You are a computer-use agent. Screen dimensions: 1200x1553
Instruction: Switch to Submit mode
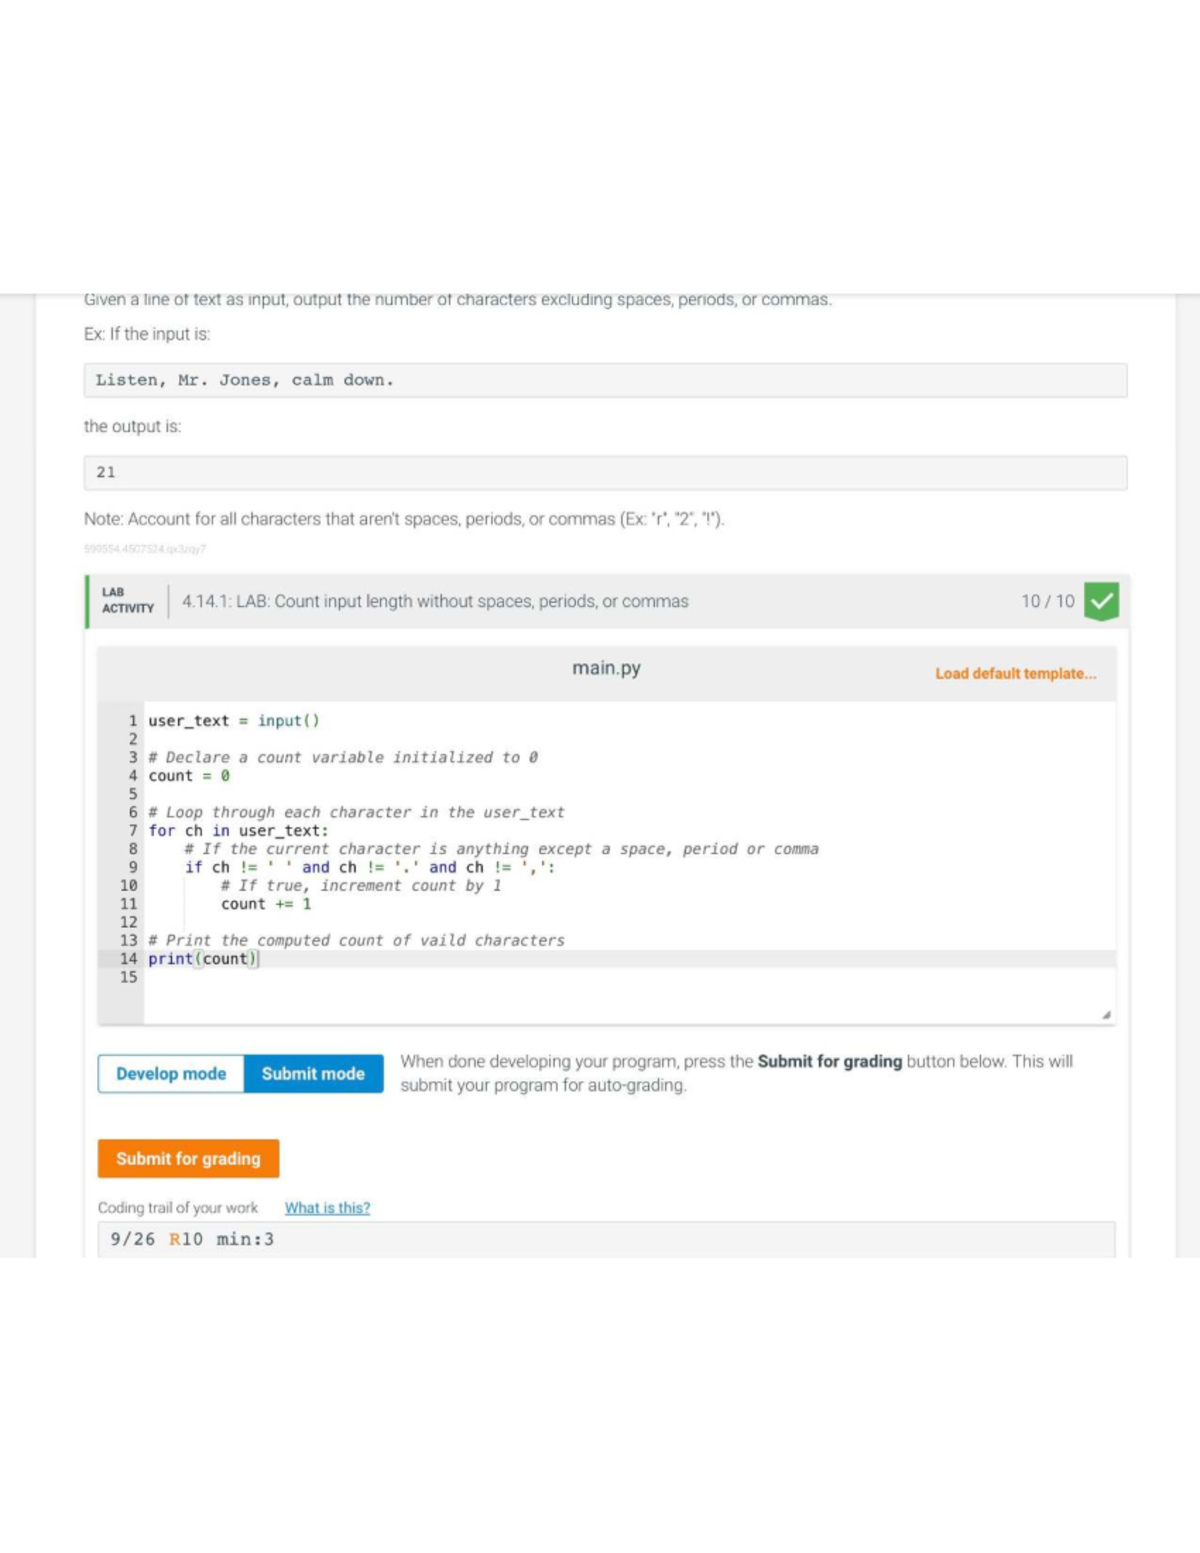[313, 1073]
